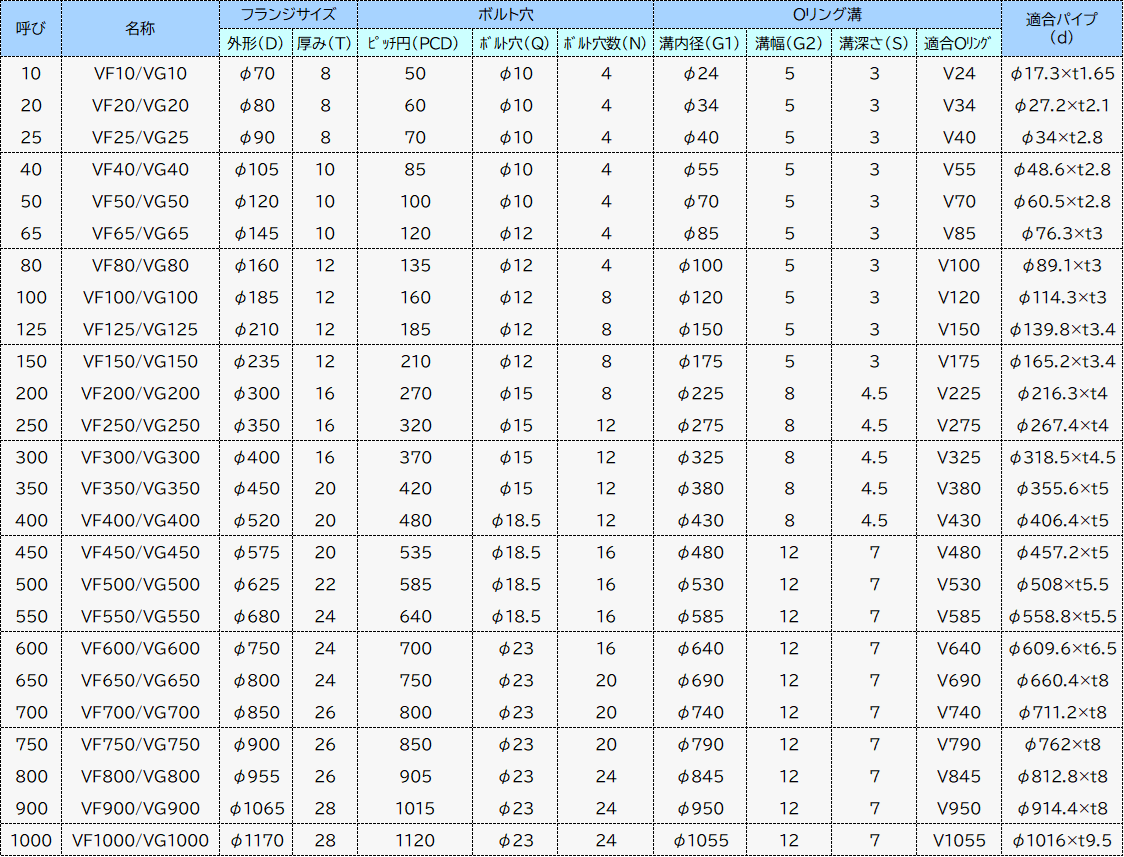Select the ピッチ円(PCD) sub-header
This screenshot has width=1124, height=857.
pos(415,43)
